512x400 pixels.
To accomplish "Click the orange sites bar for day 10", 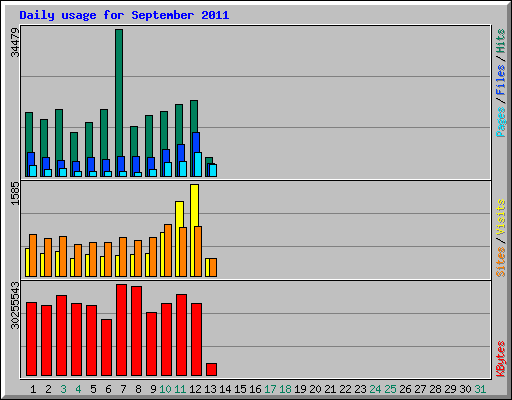I will (168, 250).
